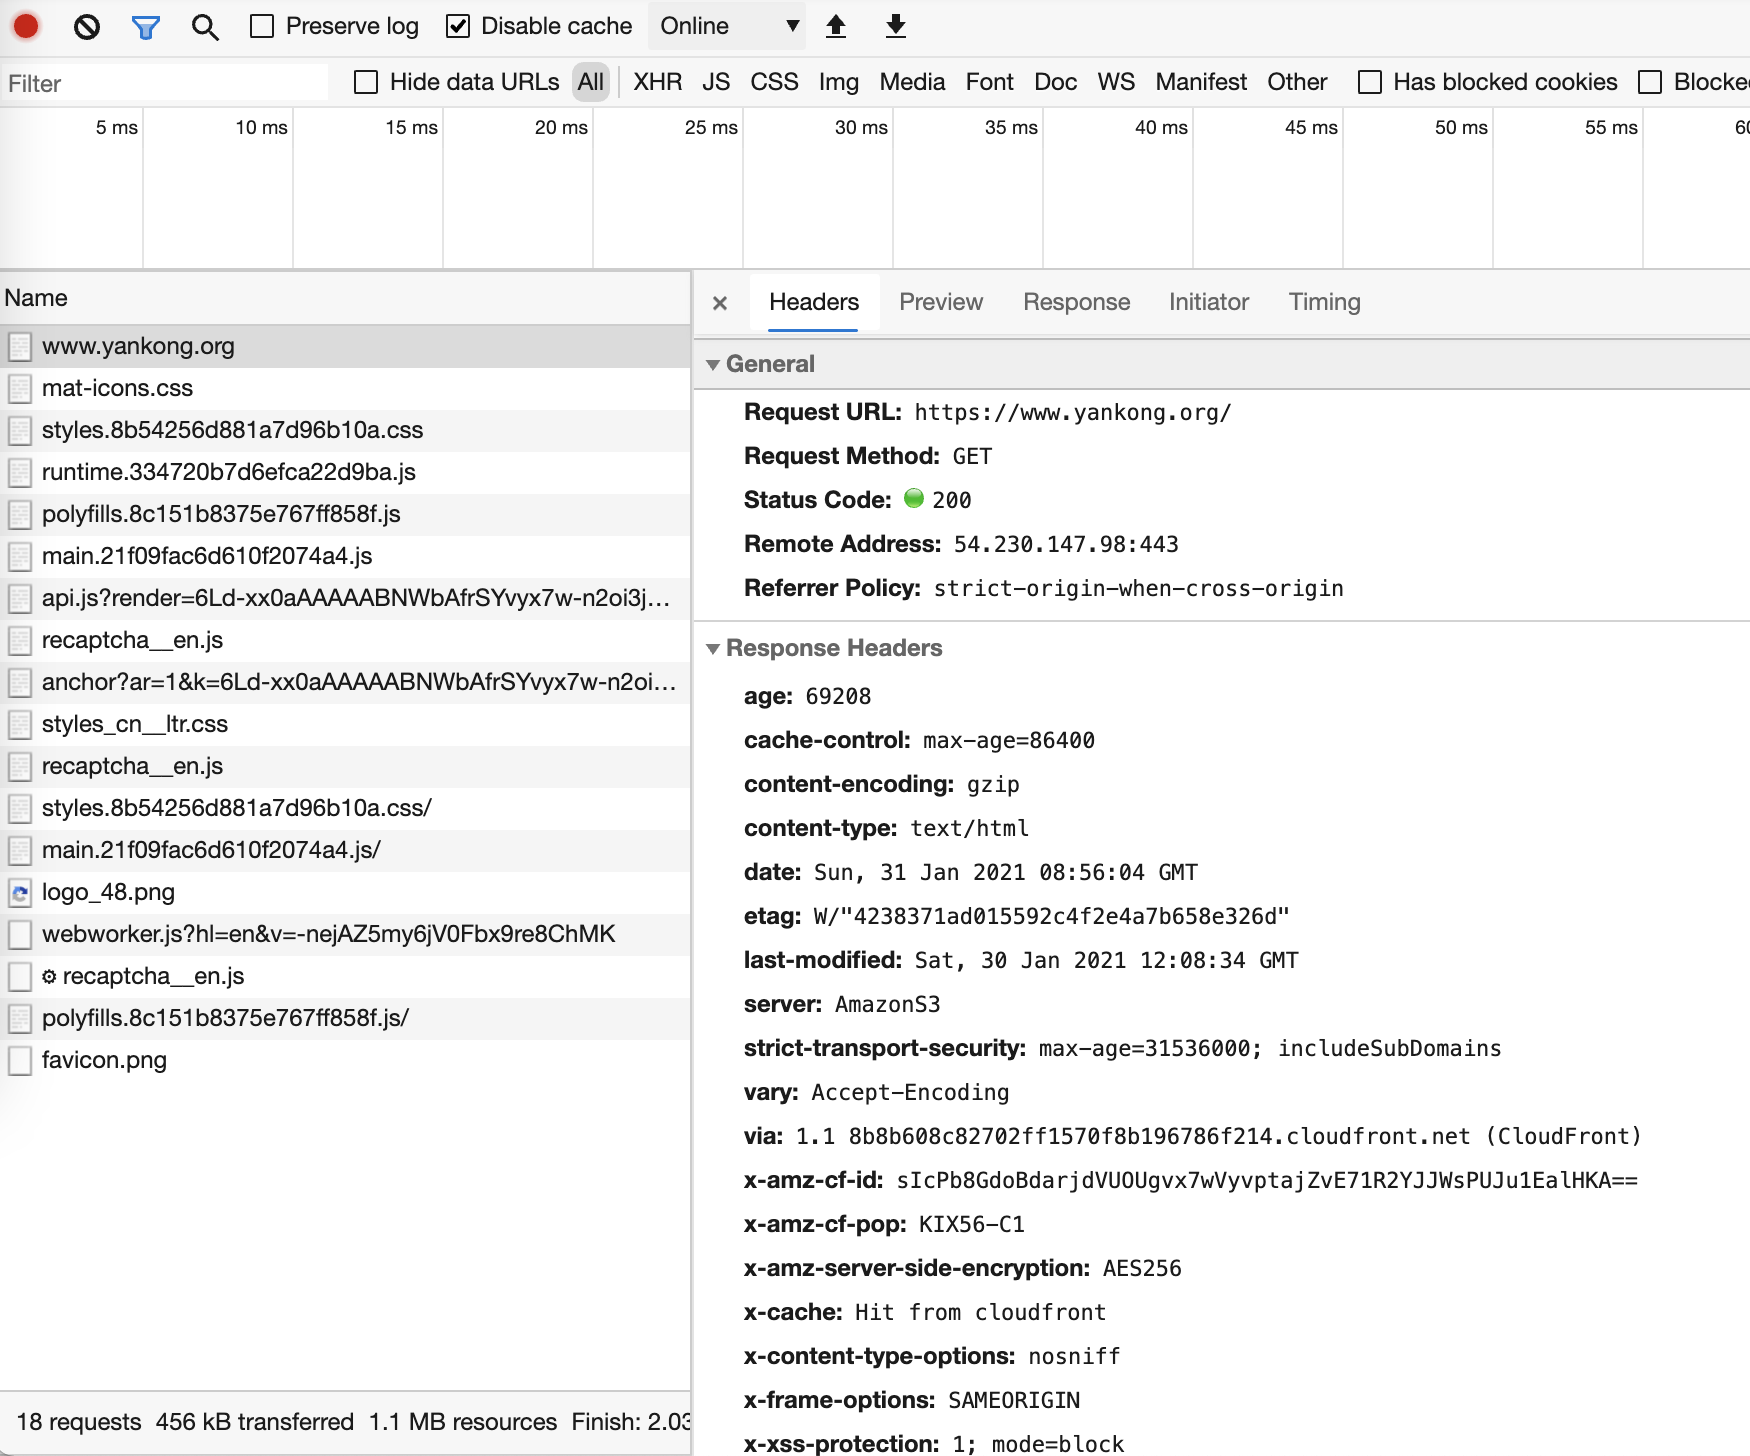Image resolution: width=1750 pixels, height=1456 pixels.
Task: Select polyfills.8c151b8375e767ff858f.js request
Action: coord(345,515)
